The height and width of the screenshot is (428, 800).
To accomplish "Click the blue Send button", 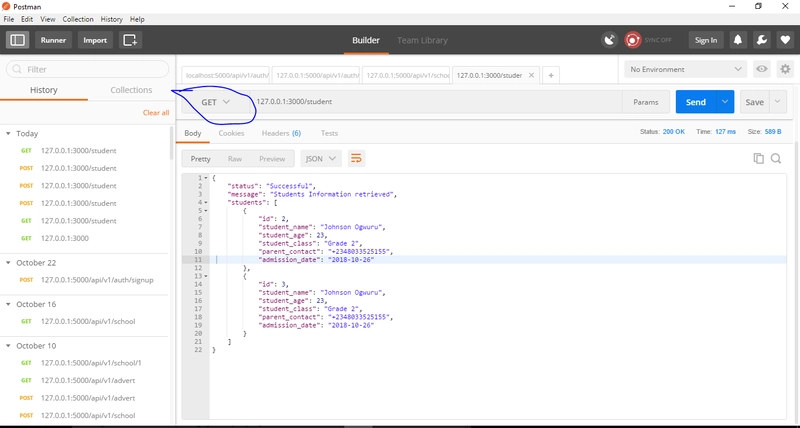I will coord(696,102).
